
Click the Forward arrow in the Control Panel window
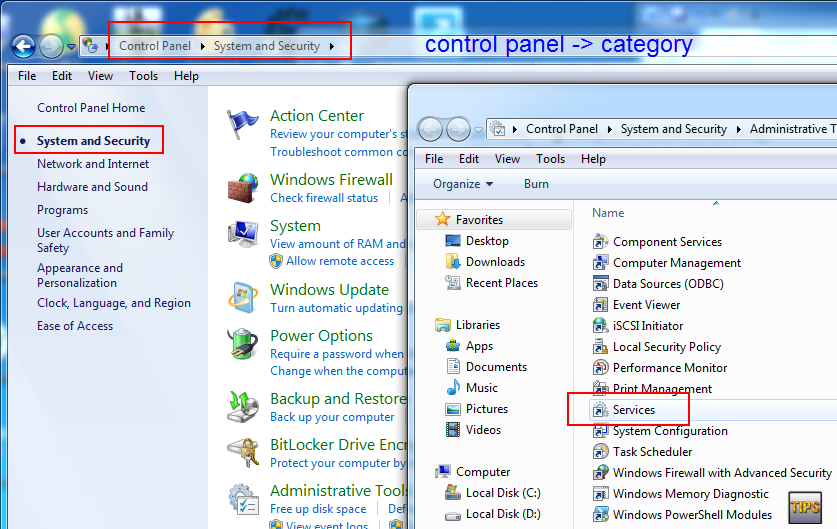51,46
